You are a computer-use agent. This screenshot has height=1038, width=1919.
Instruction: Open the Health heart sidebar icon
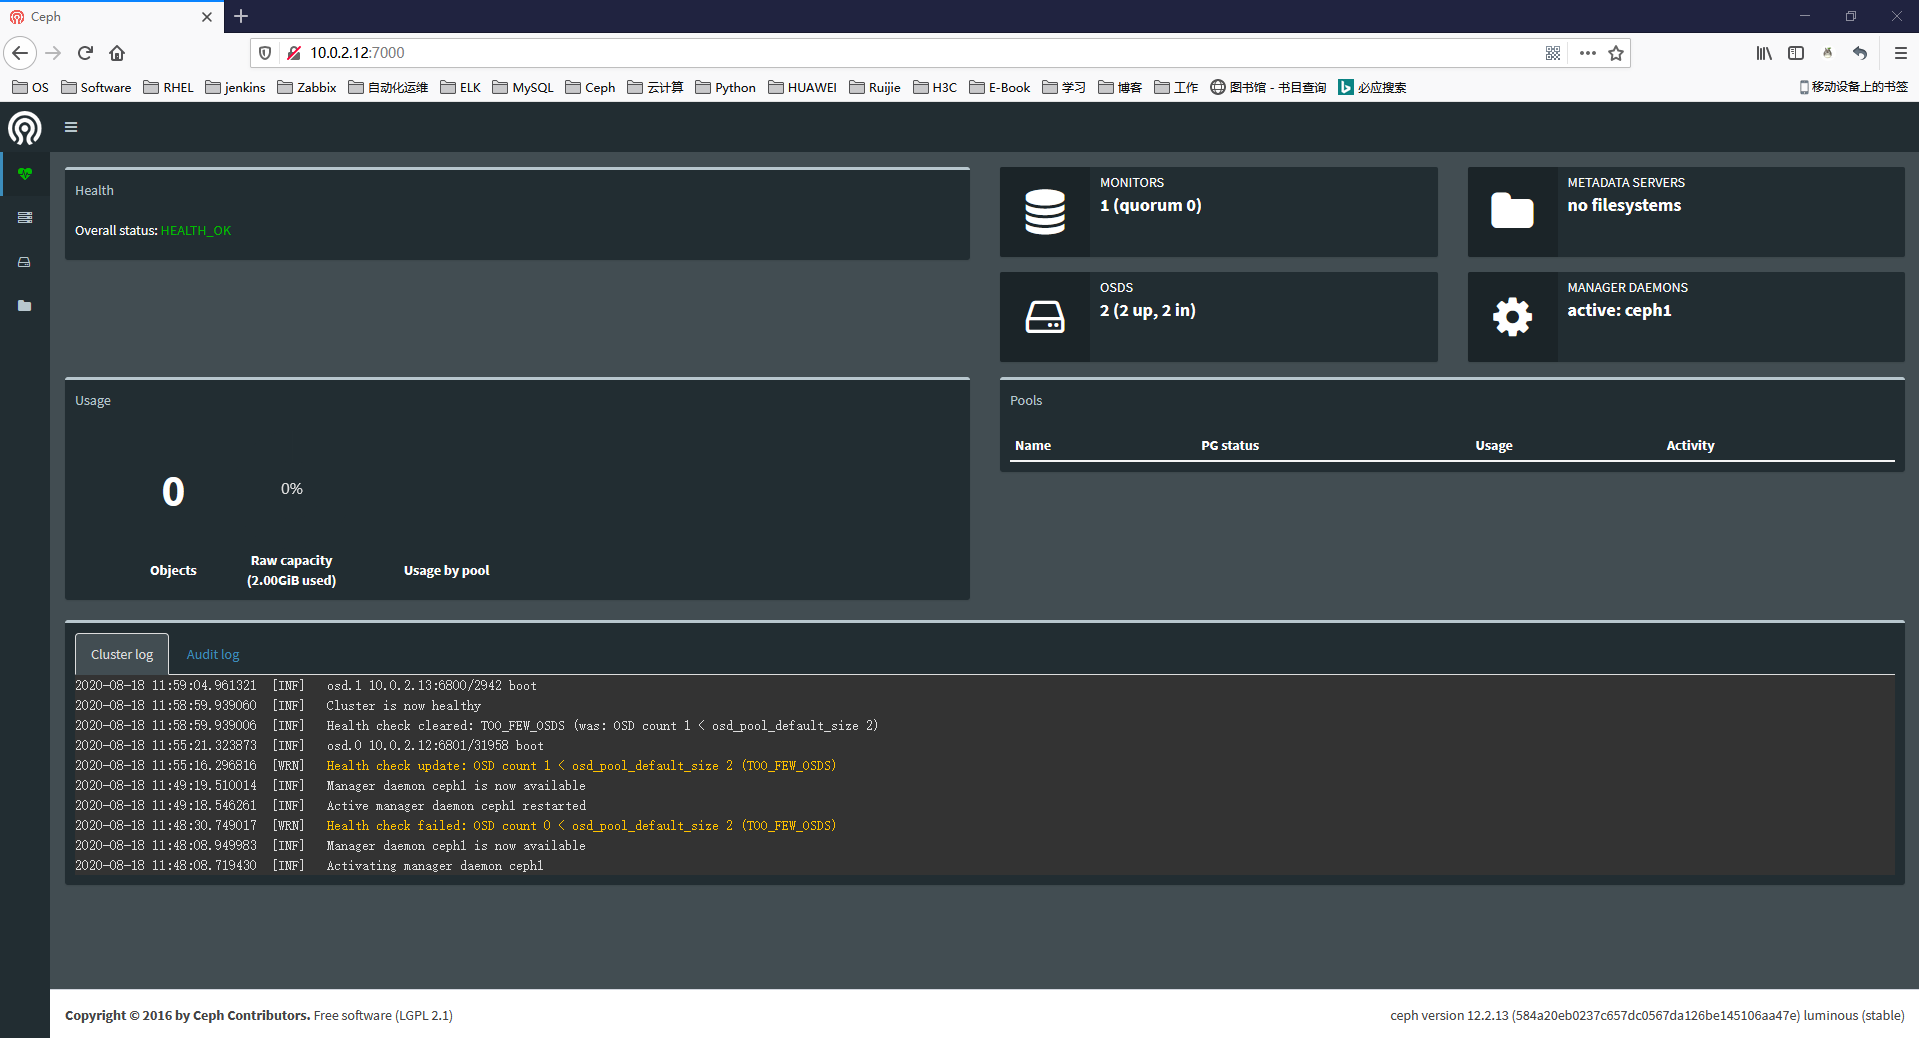coord(25,174)
